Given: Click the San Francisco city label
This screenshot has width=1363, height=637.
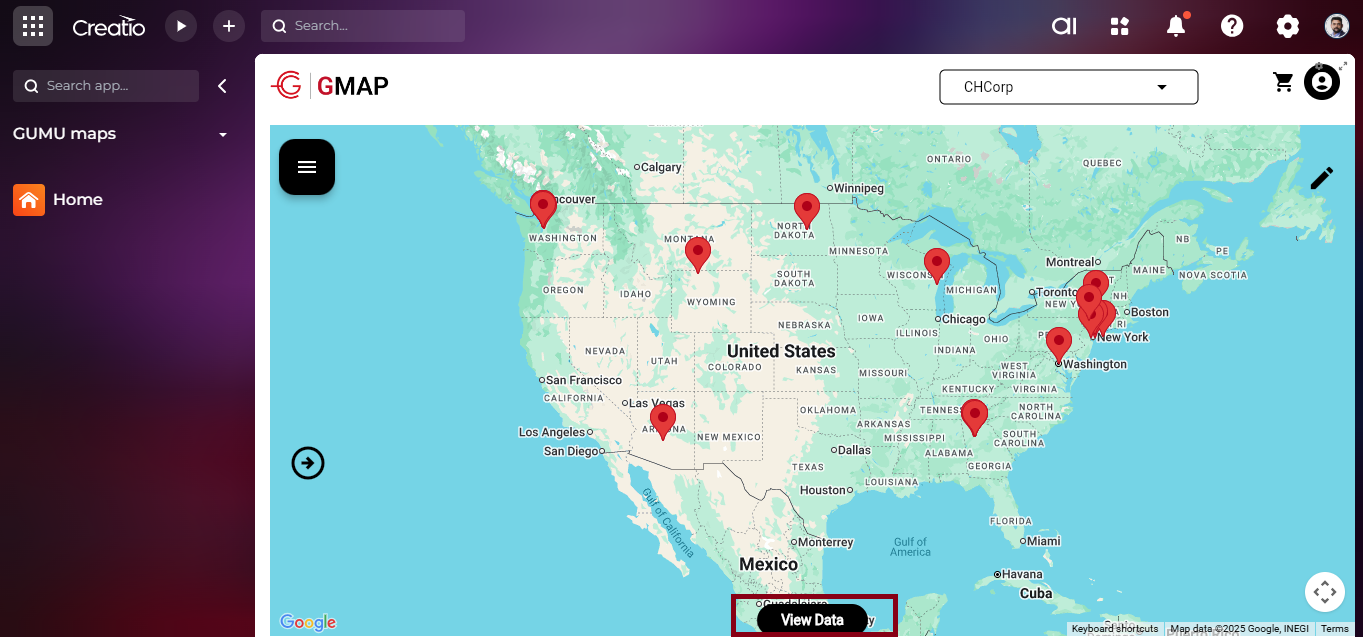Looking at the screenshot, I should click(584, 380).
